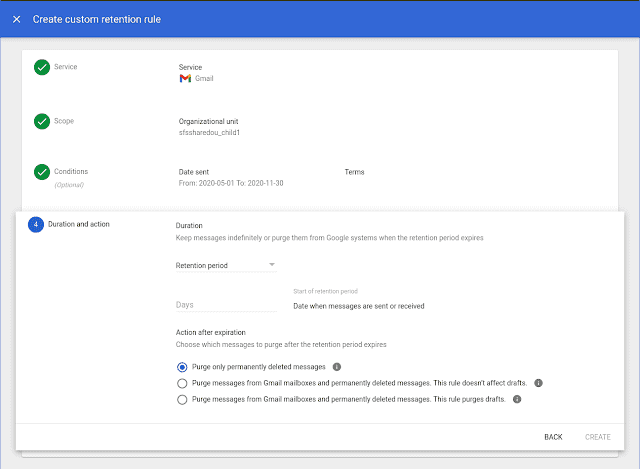Image resolution: width=640 pixels, height=469 pixels.
Task: Select Purge only permanently deleted messages
Action: point(182,367)
